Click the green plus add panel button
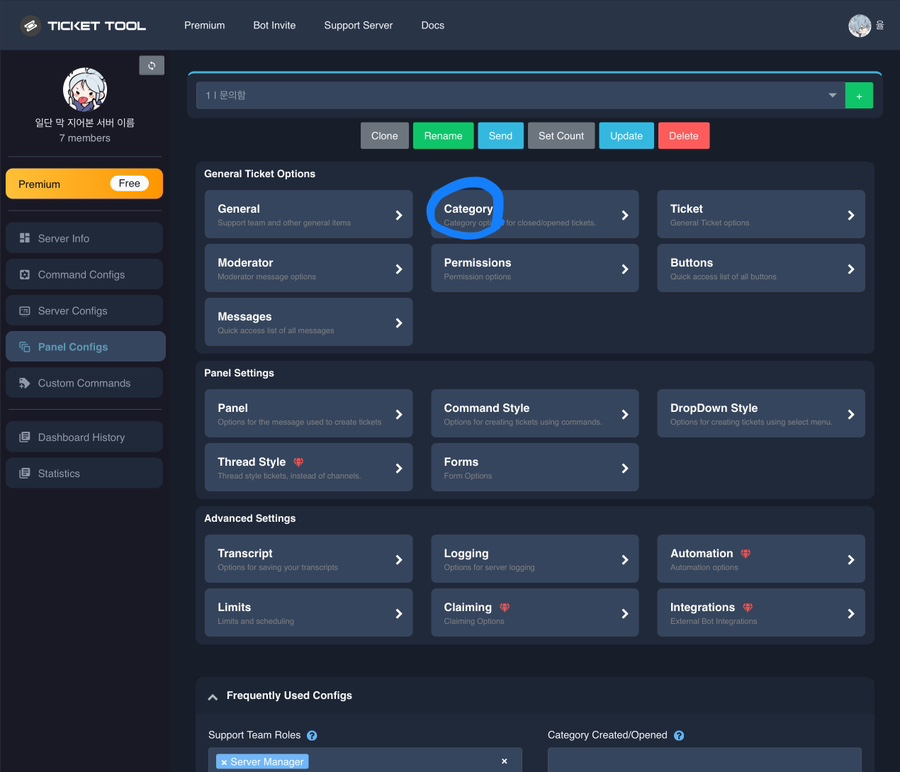 [x=859, y=96]
